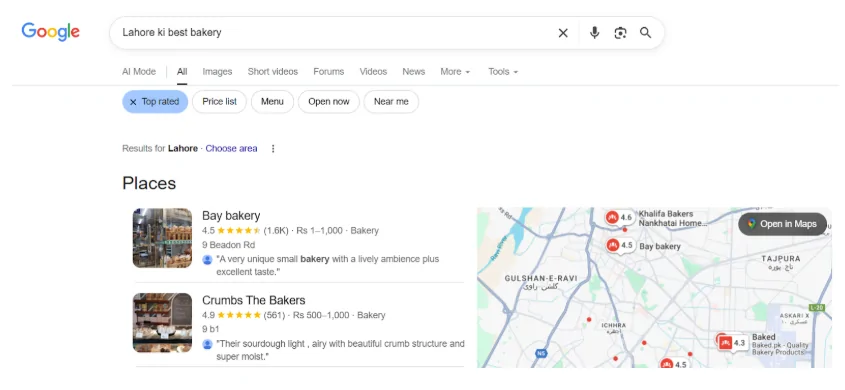Enable the Open now filter chip
This screenshot has height=390, width=845.
click(x=329, y=102)
